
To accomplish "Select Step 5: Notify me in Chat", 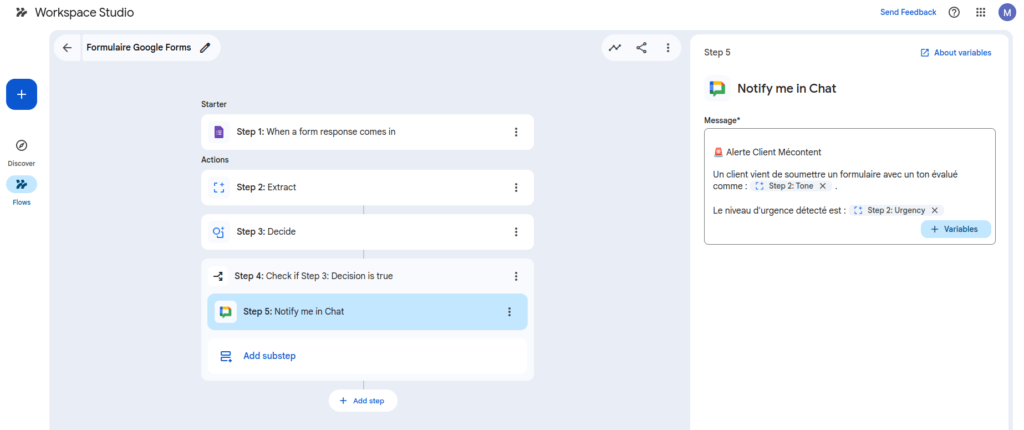I will point(367,312).
